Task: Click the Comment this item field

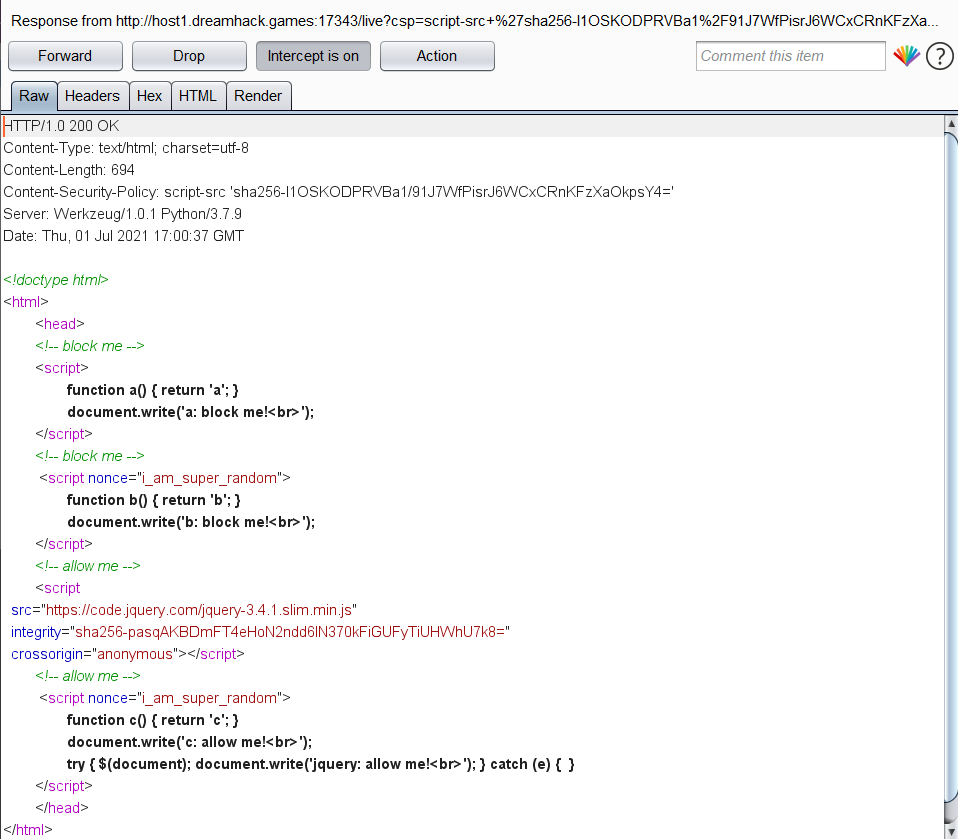Action: [x=790, y=56]
